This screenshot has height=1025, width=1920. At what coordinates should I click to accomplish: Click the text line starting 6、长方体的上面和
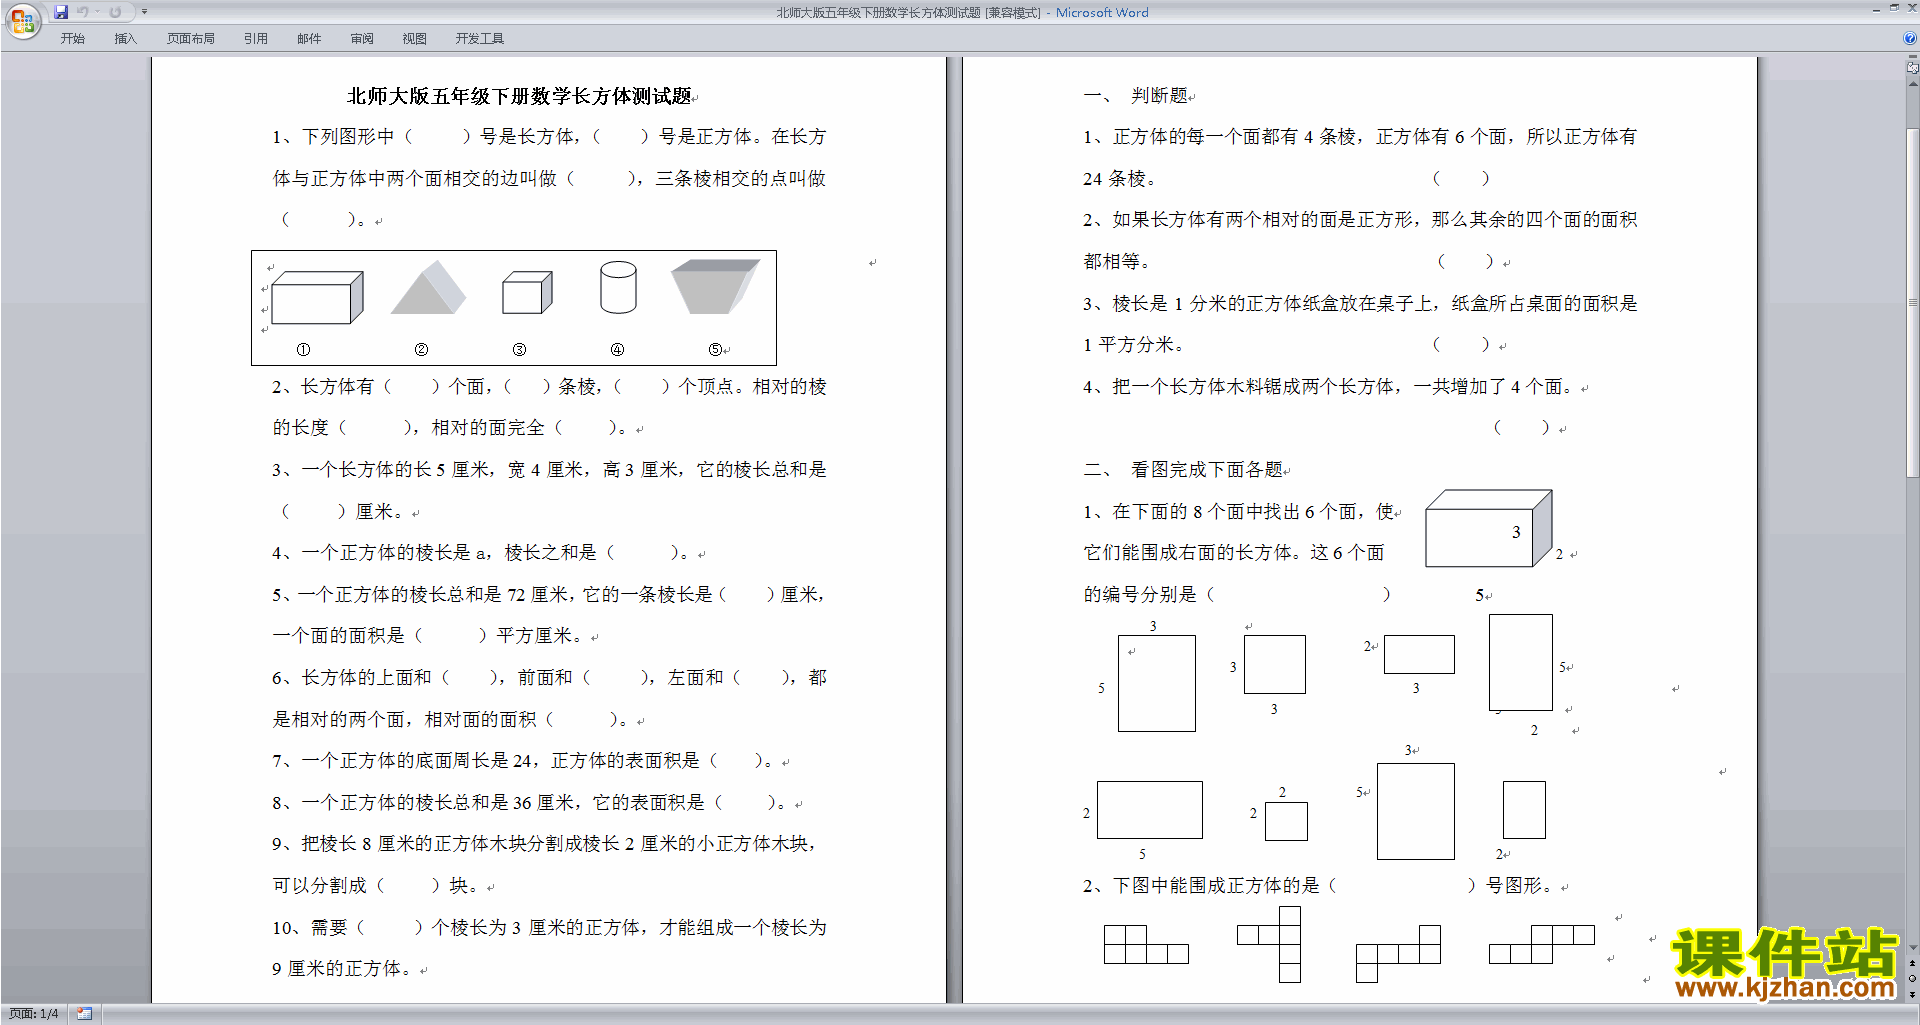tap(549, 678)
